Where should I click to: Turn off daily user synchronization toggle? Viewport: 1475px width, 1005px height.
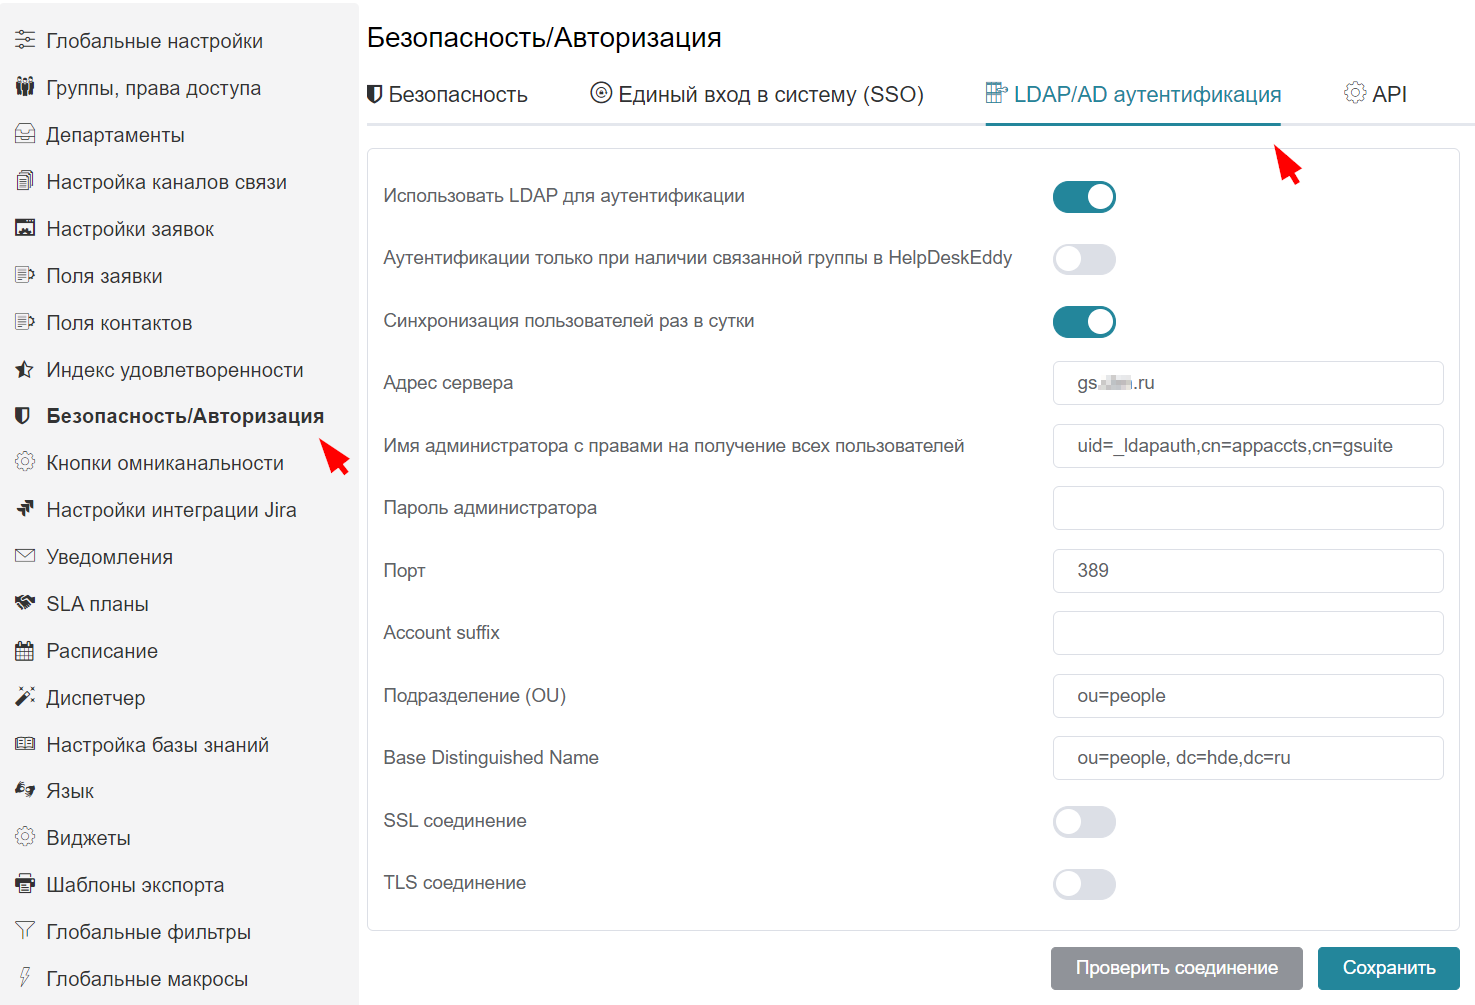[x=1084, y=322]
